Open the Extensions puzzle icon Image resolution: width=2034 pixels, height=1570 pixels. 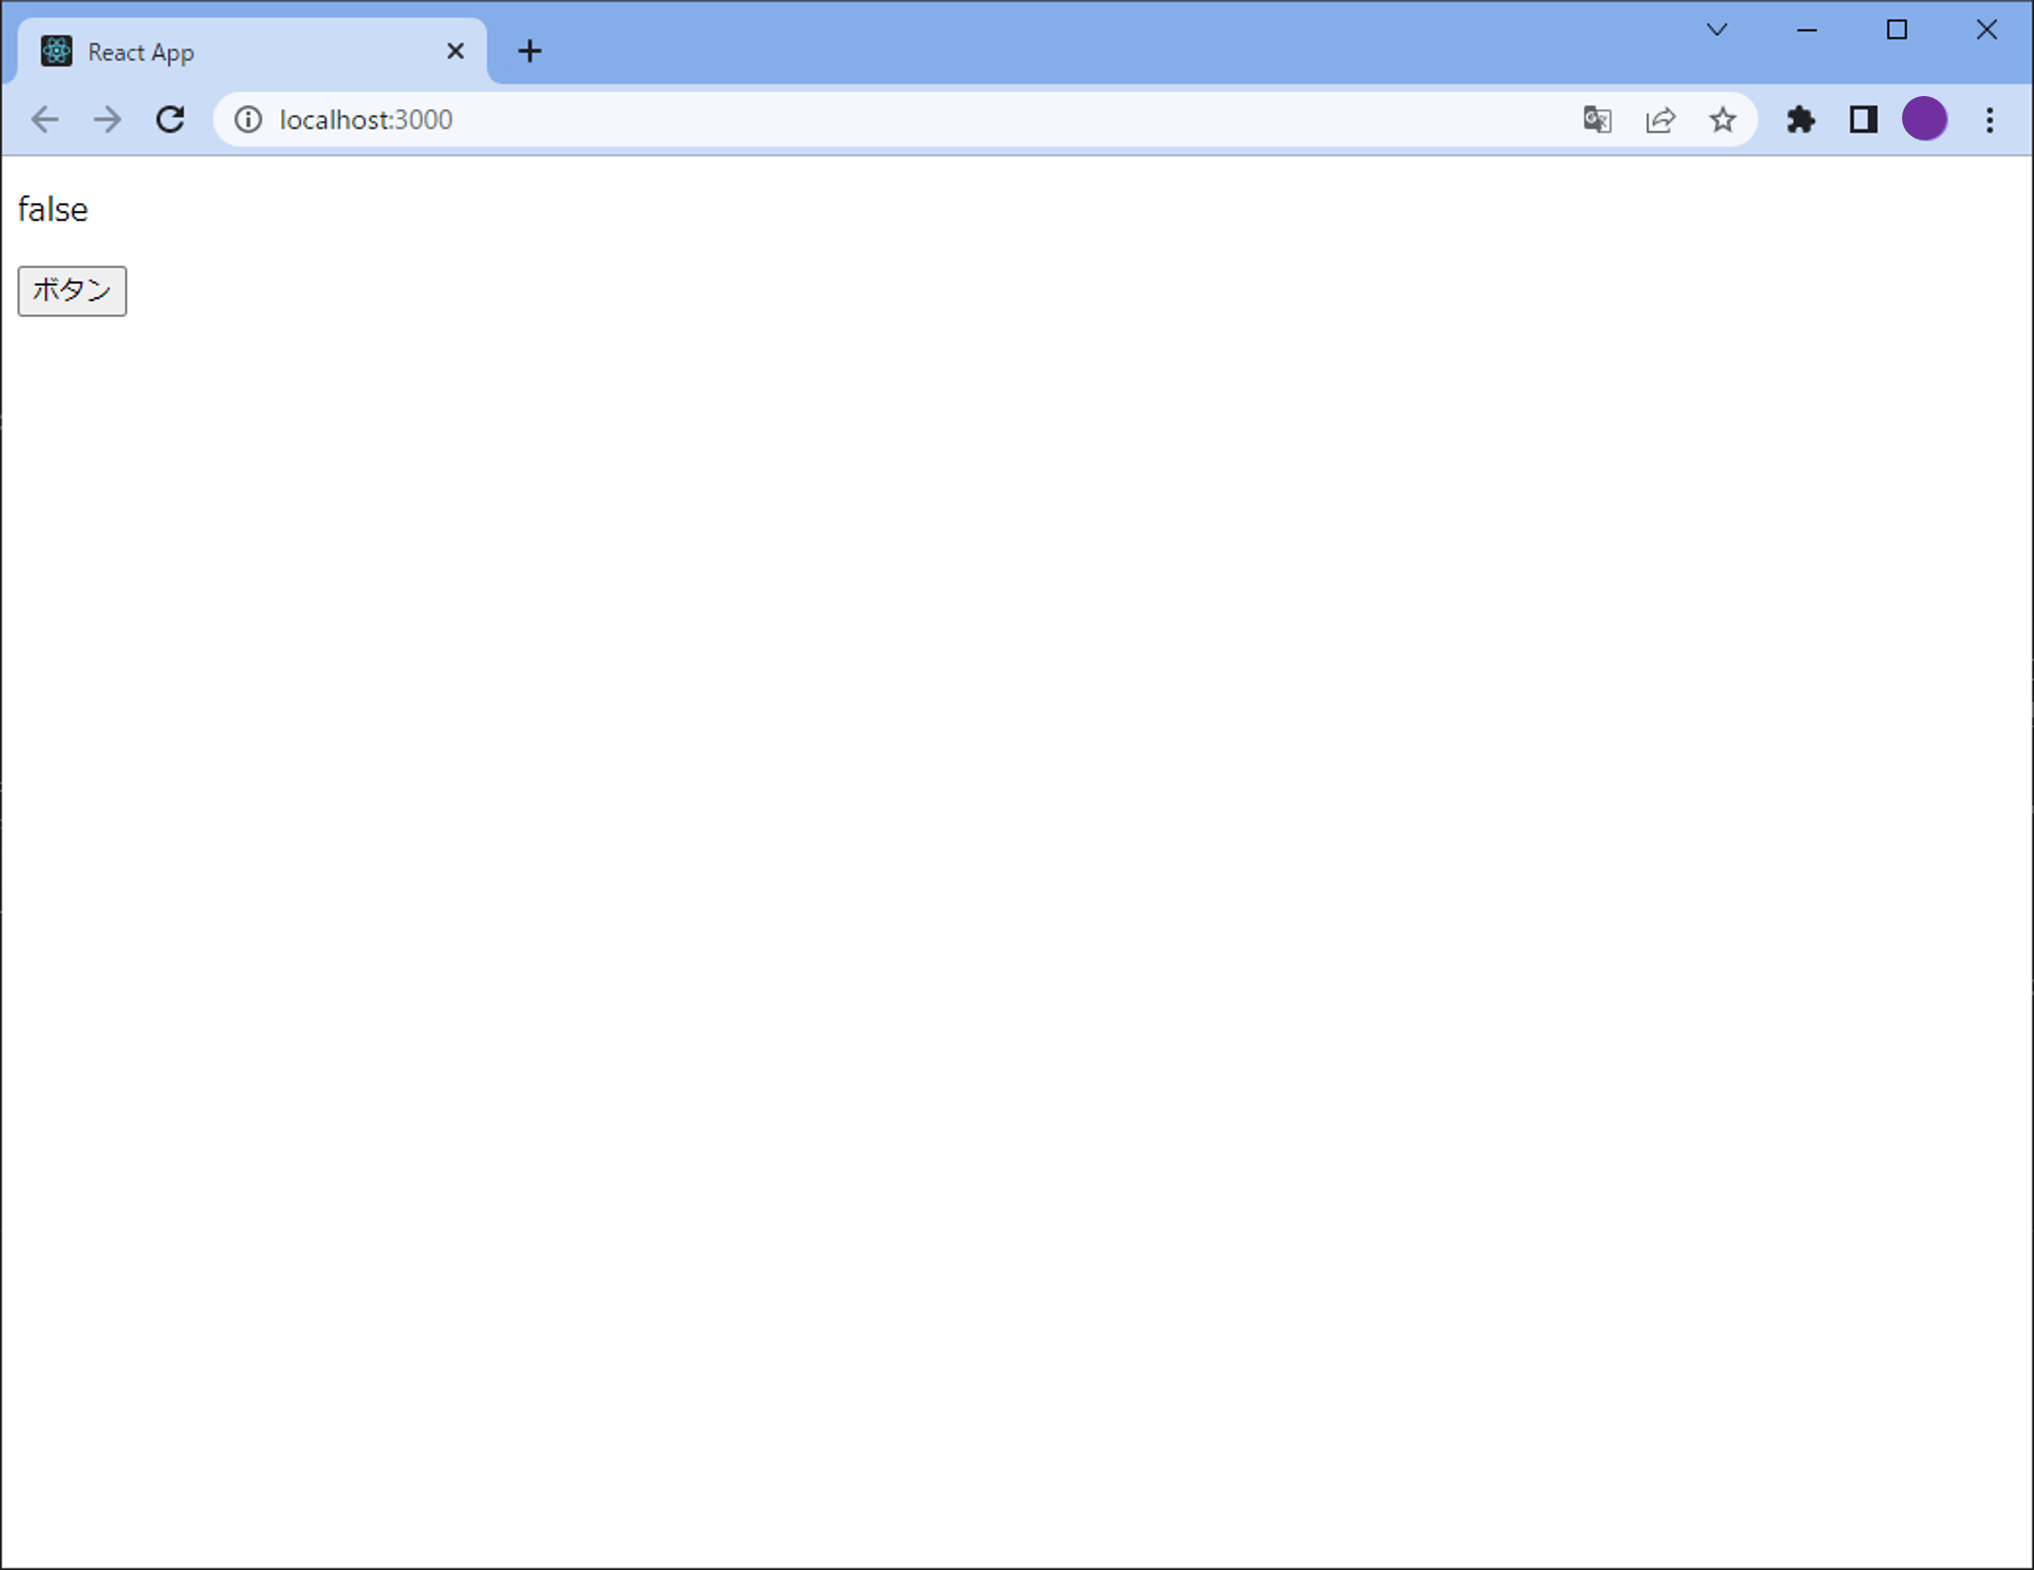coord(1801,120)
